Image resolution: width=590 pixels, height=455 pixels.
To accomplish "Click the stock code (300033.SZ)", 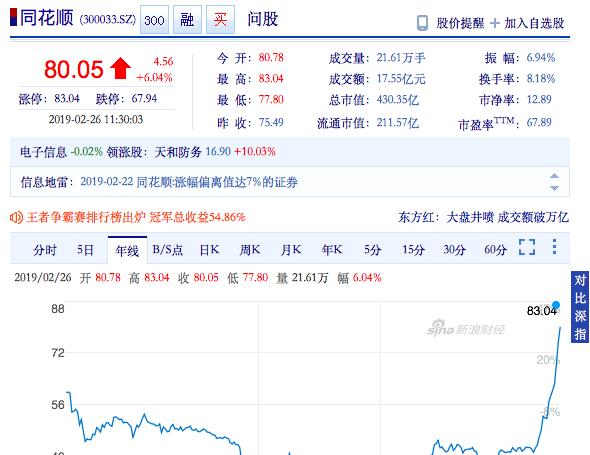I will click(x=108, y=20).
